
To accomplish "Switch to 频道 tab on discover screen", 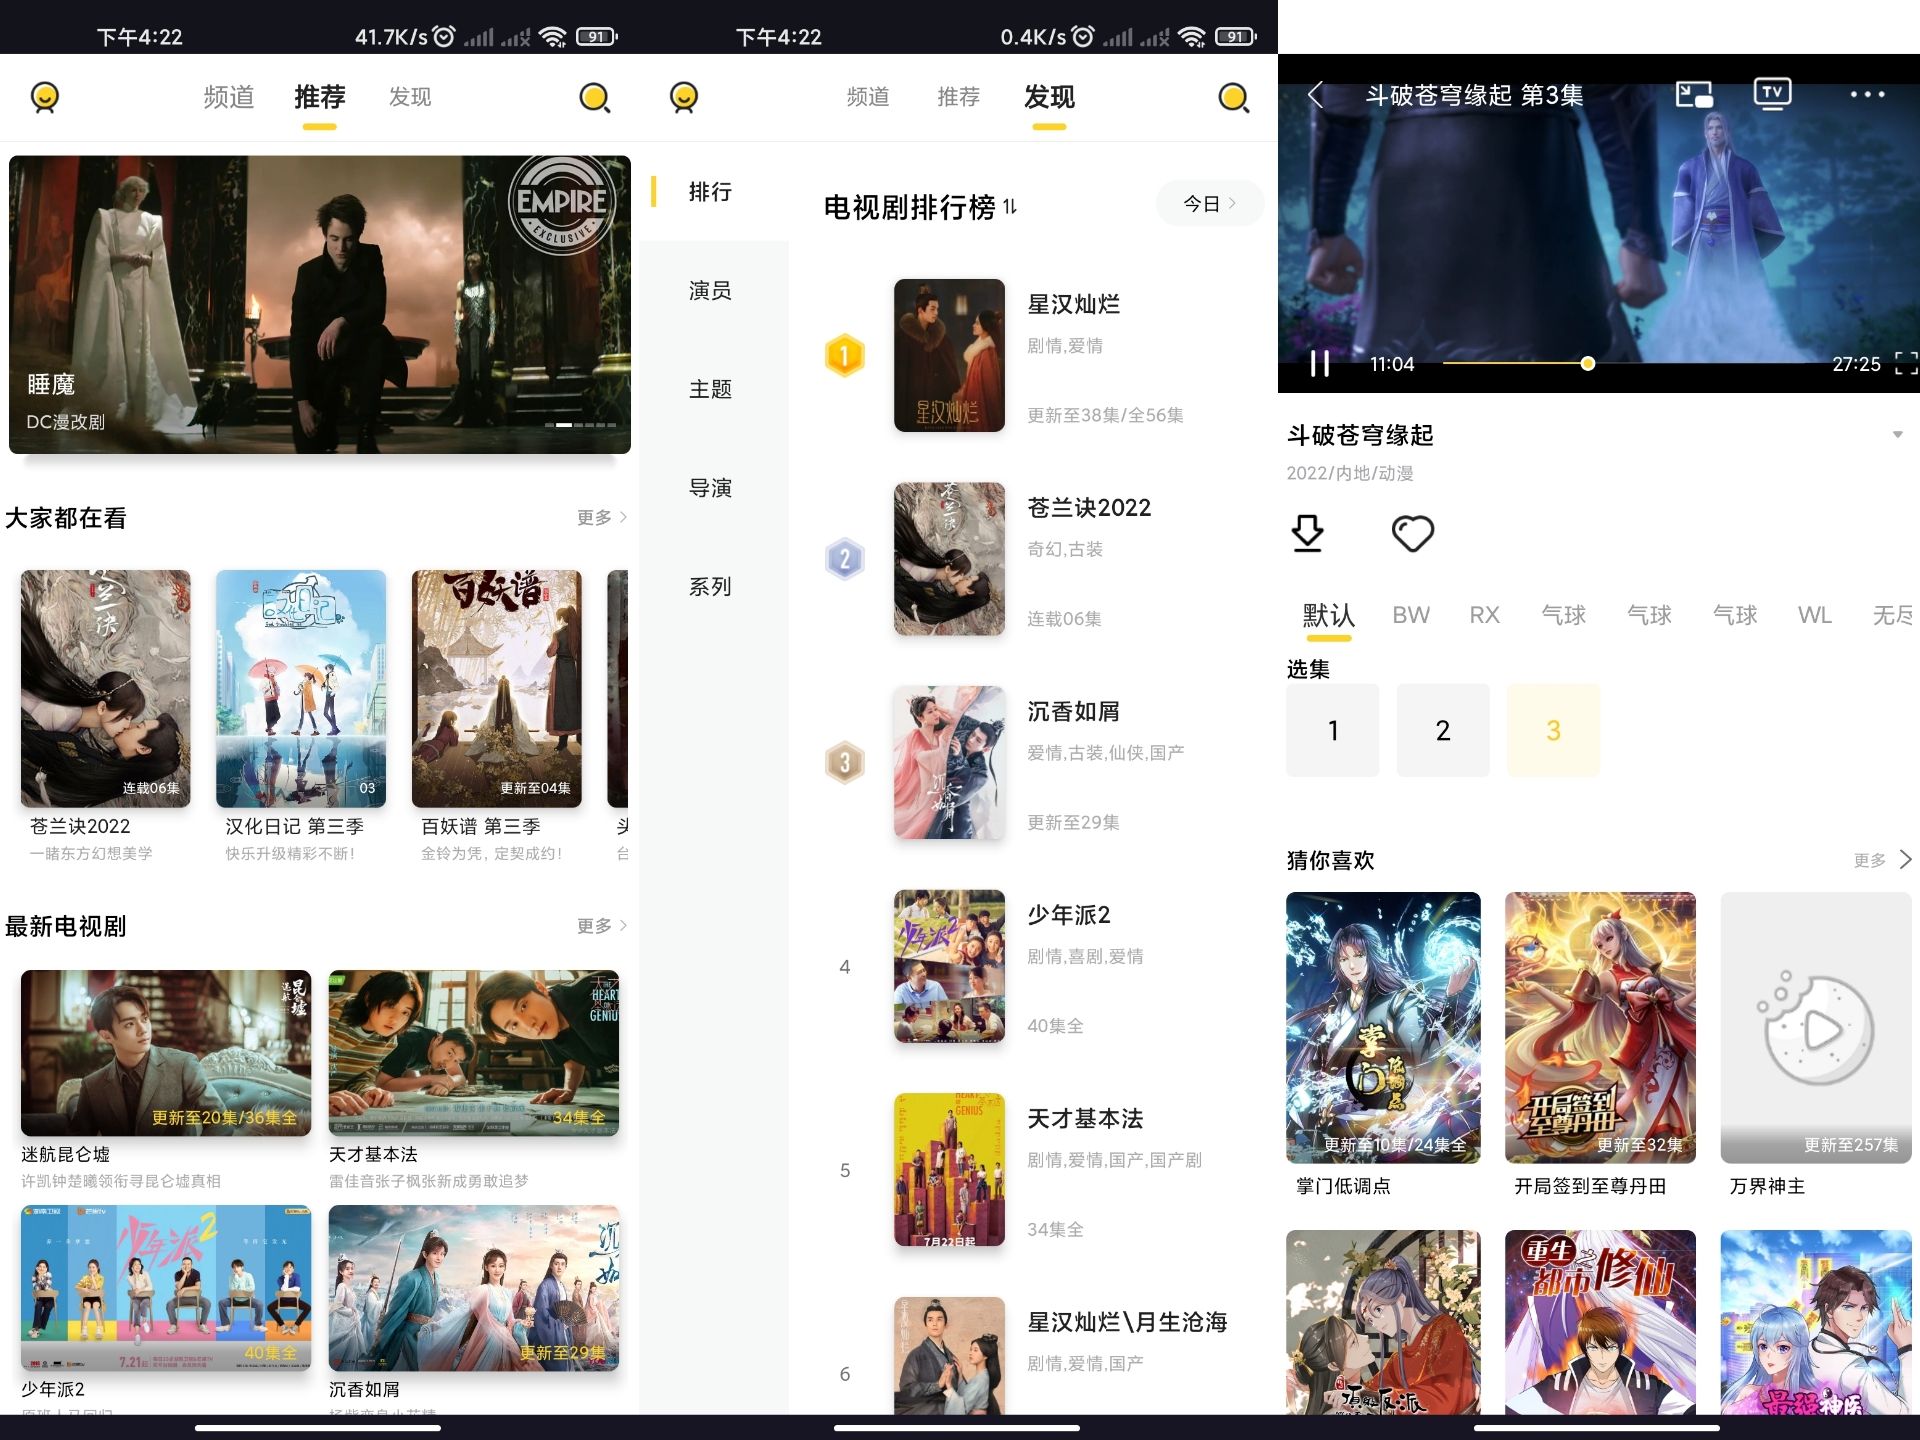I will 868,97.
